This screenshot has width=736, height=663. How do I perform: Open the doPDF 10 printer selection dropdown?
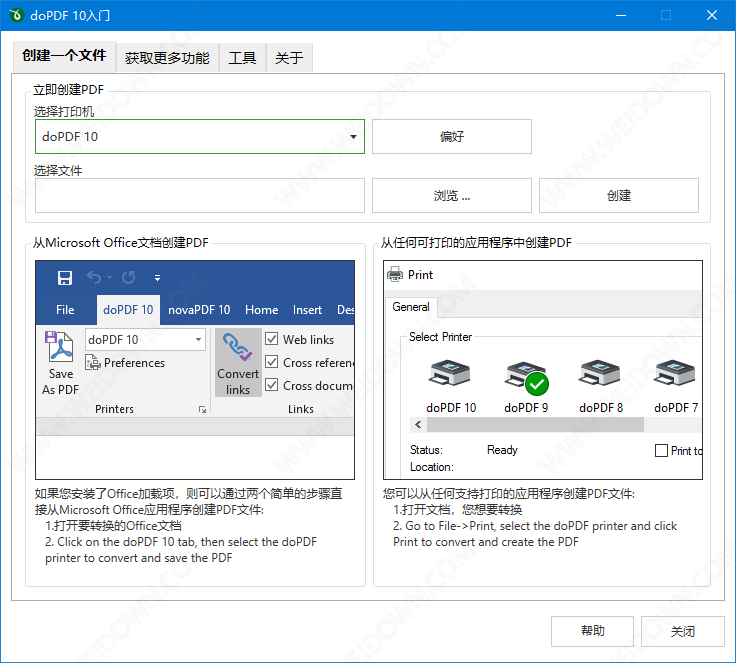pos(354,137)
